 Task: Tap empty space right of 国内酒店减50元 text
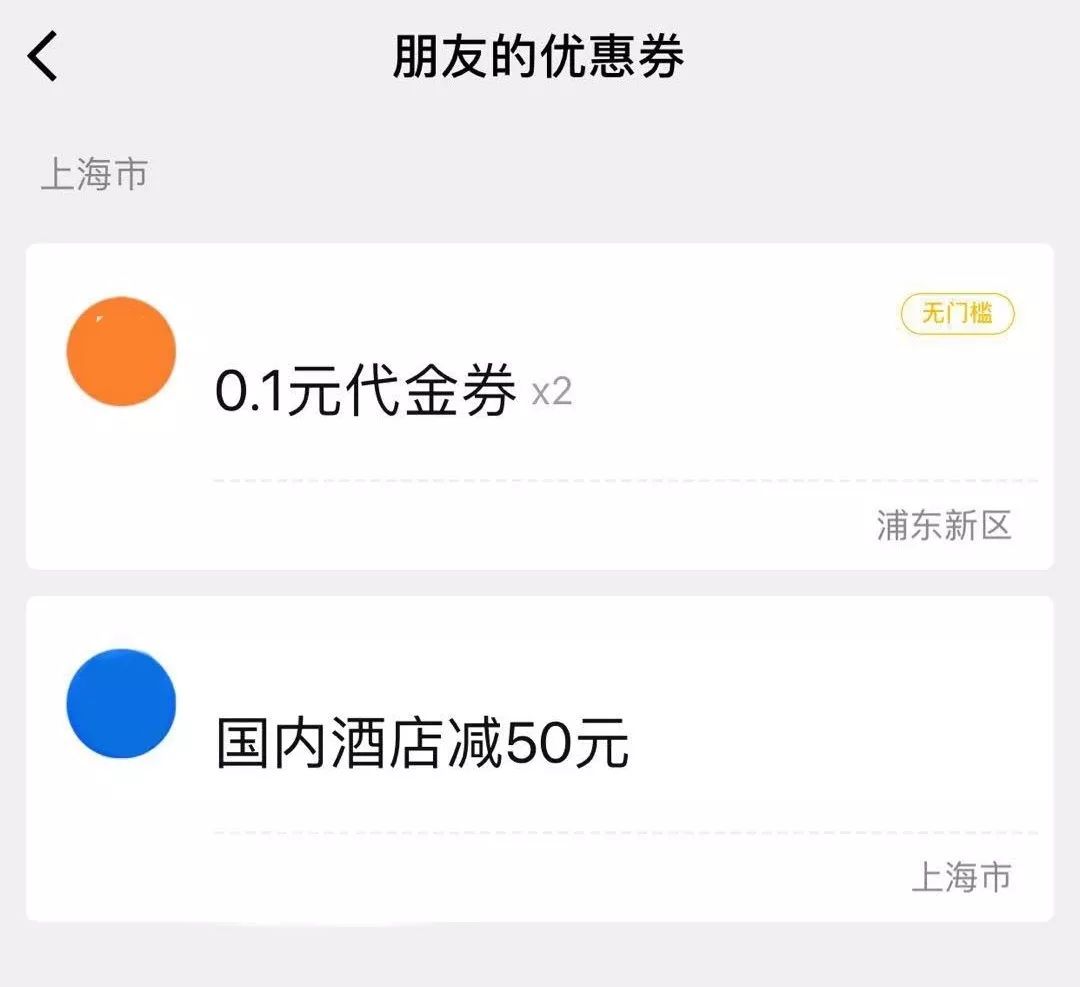tap(830, 744)
